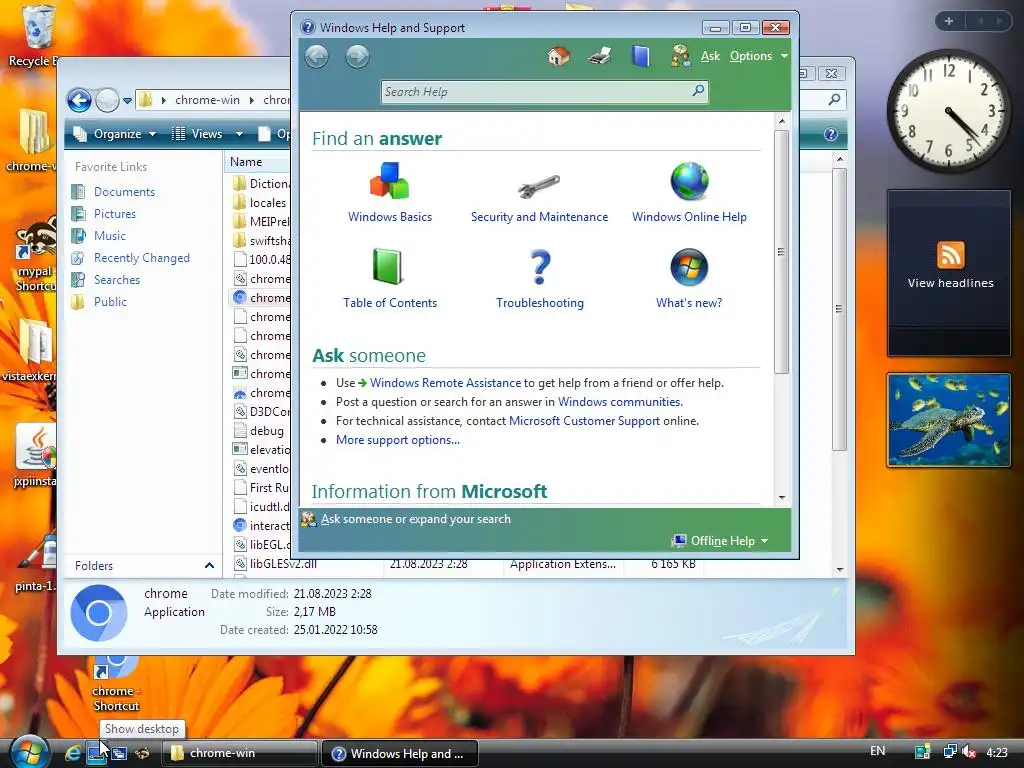Viewport: 1024px width, 768px height.
Task: Open Music in Favorite Links
Action: tap(109, 236)
